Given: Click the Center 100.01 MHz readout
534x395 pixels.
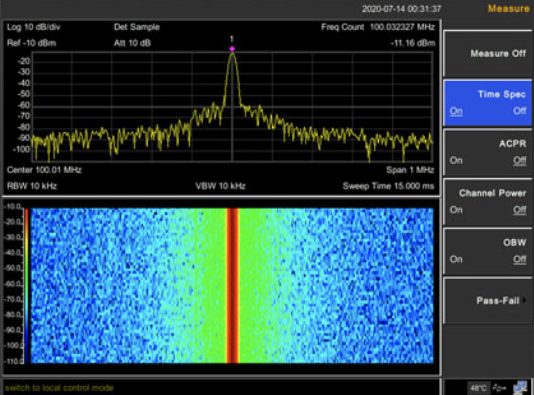Looking at the screenshot, I should 44,170.
